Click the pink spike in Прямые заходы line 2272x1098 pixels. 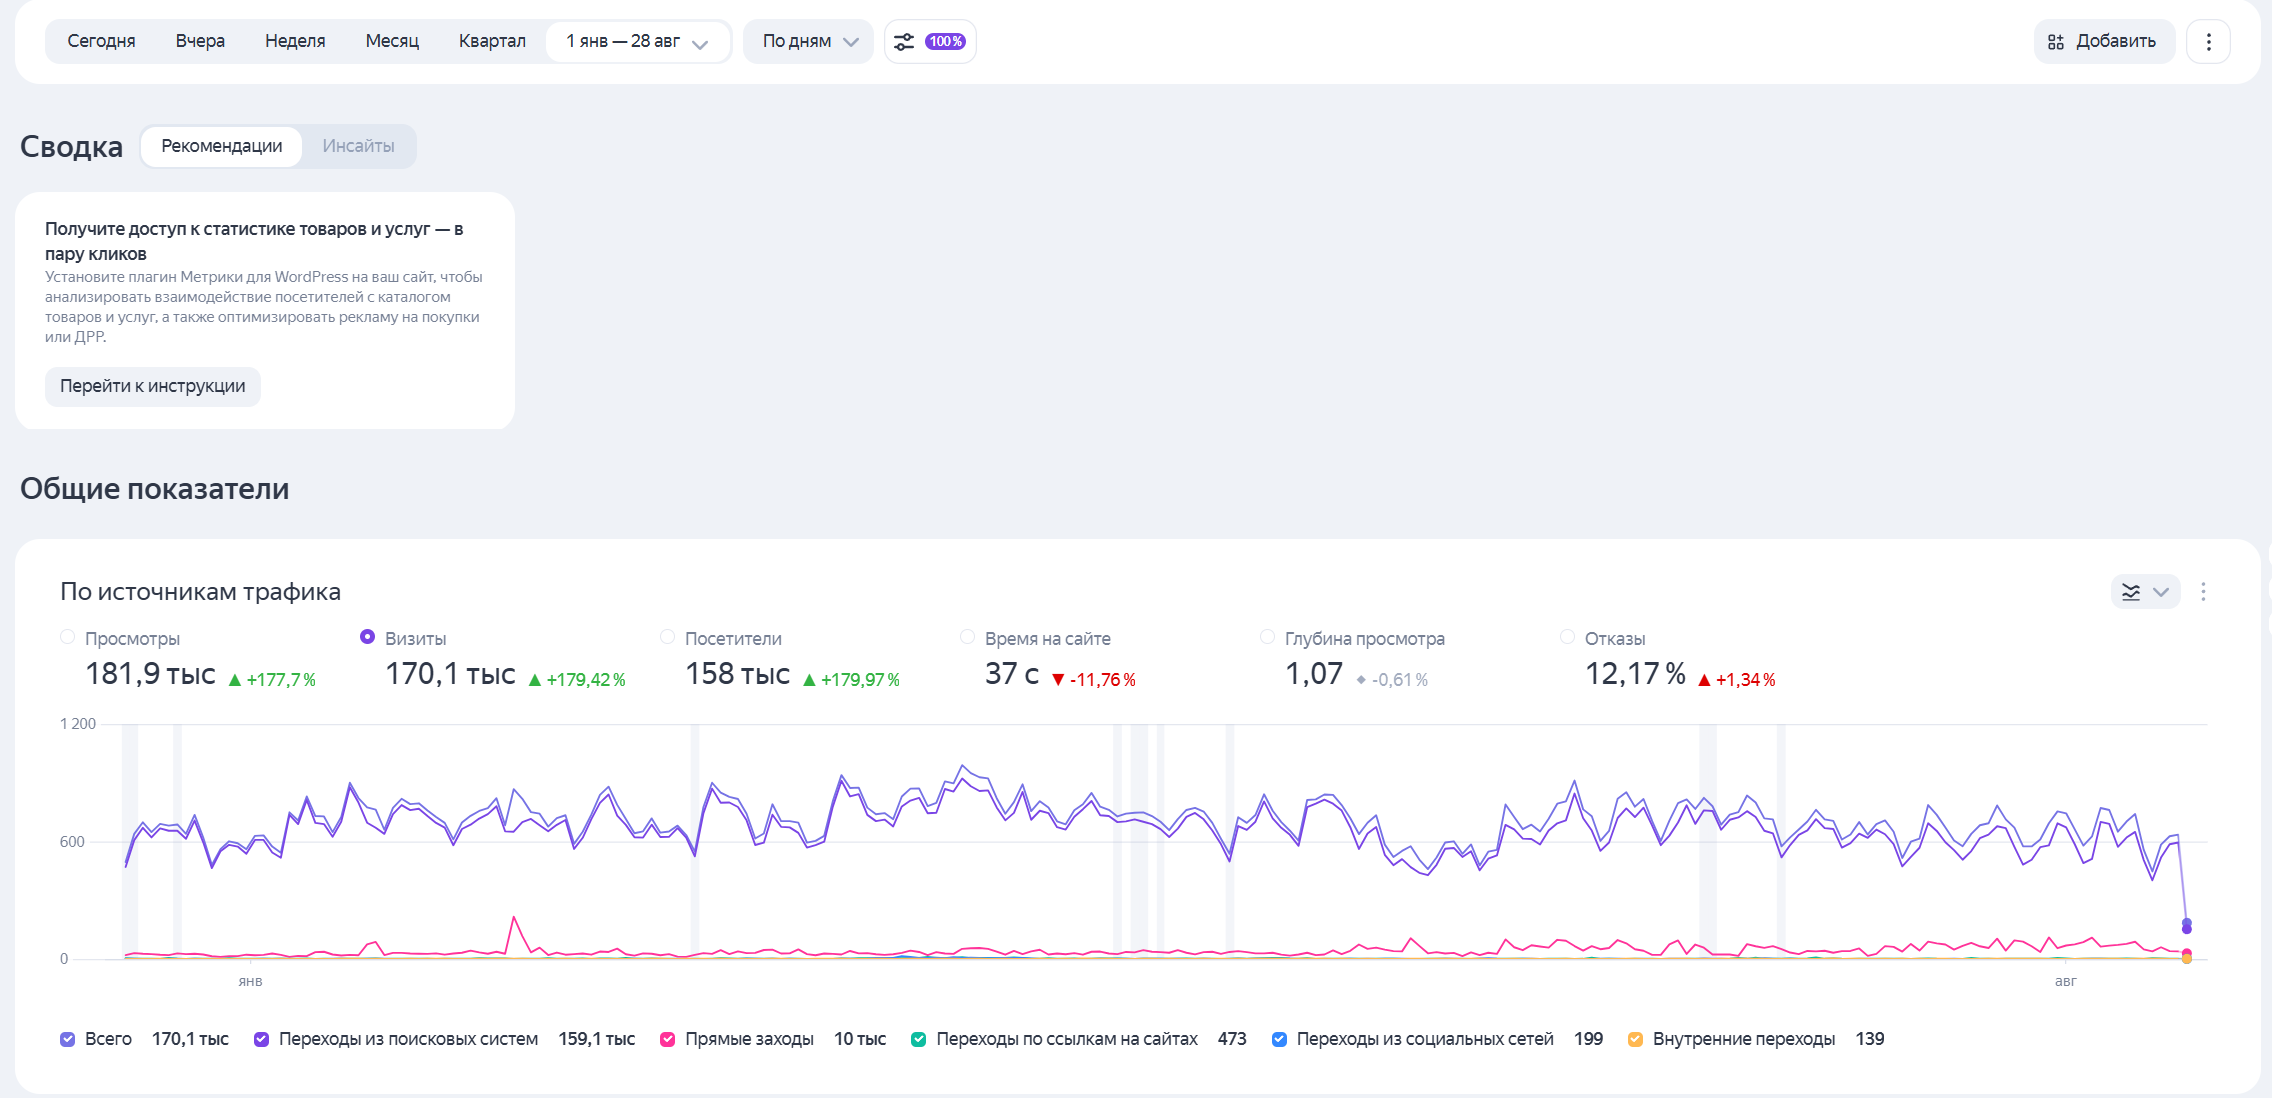(514, 917)
